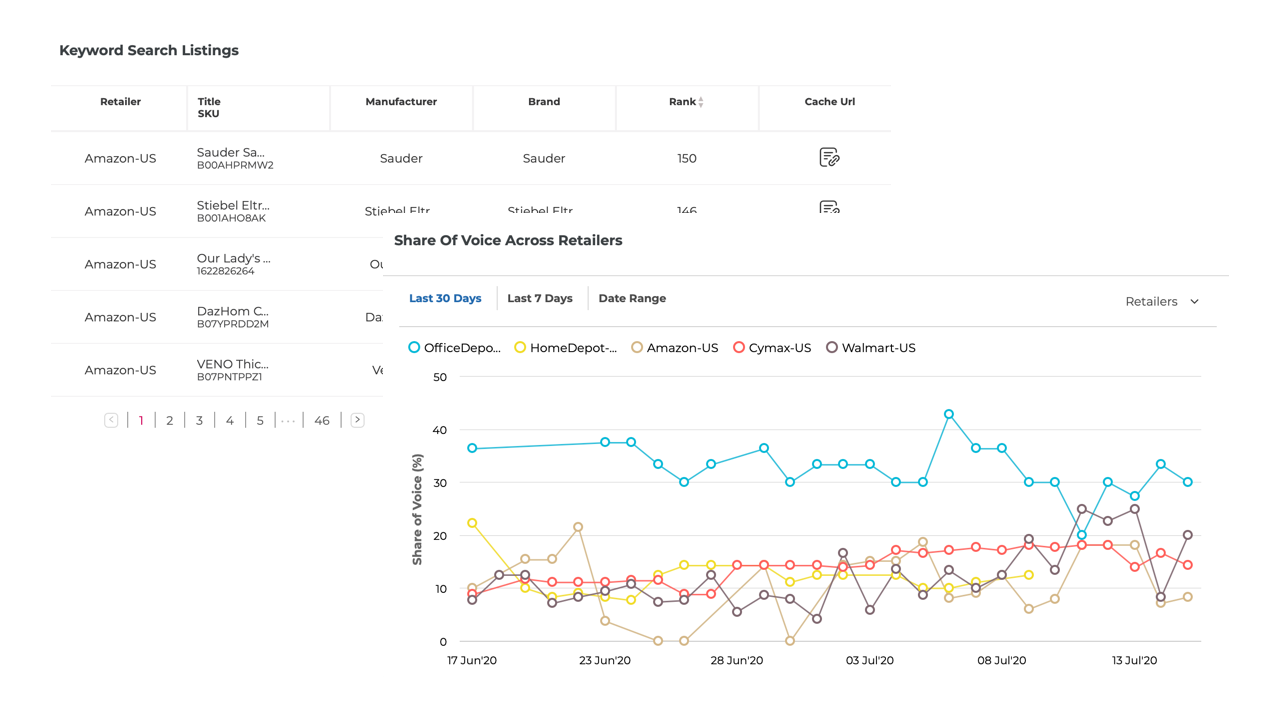The height and width of the screenshot is (720, 1280).
Task: Toggle Amazon-US legend series
Action: point(674,348)
